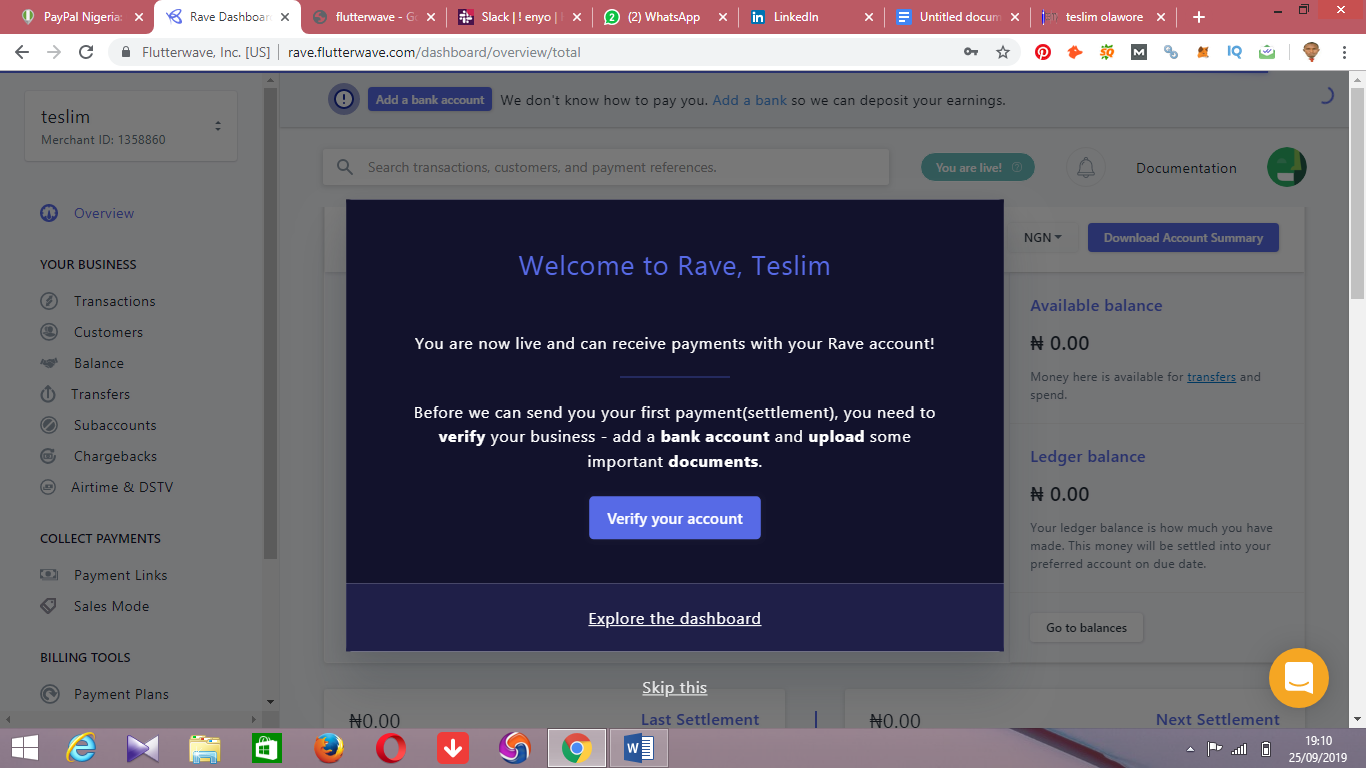The image size is (1366, 768).
Task: Open Internet Explorer from the taskbar
Action: click(81, 748)
